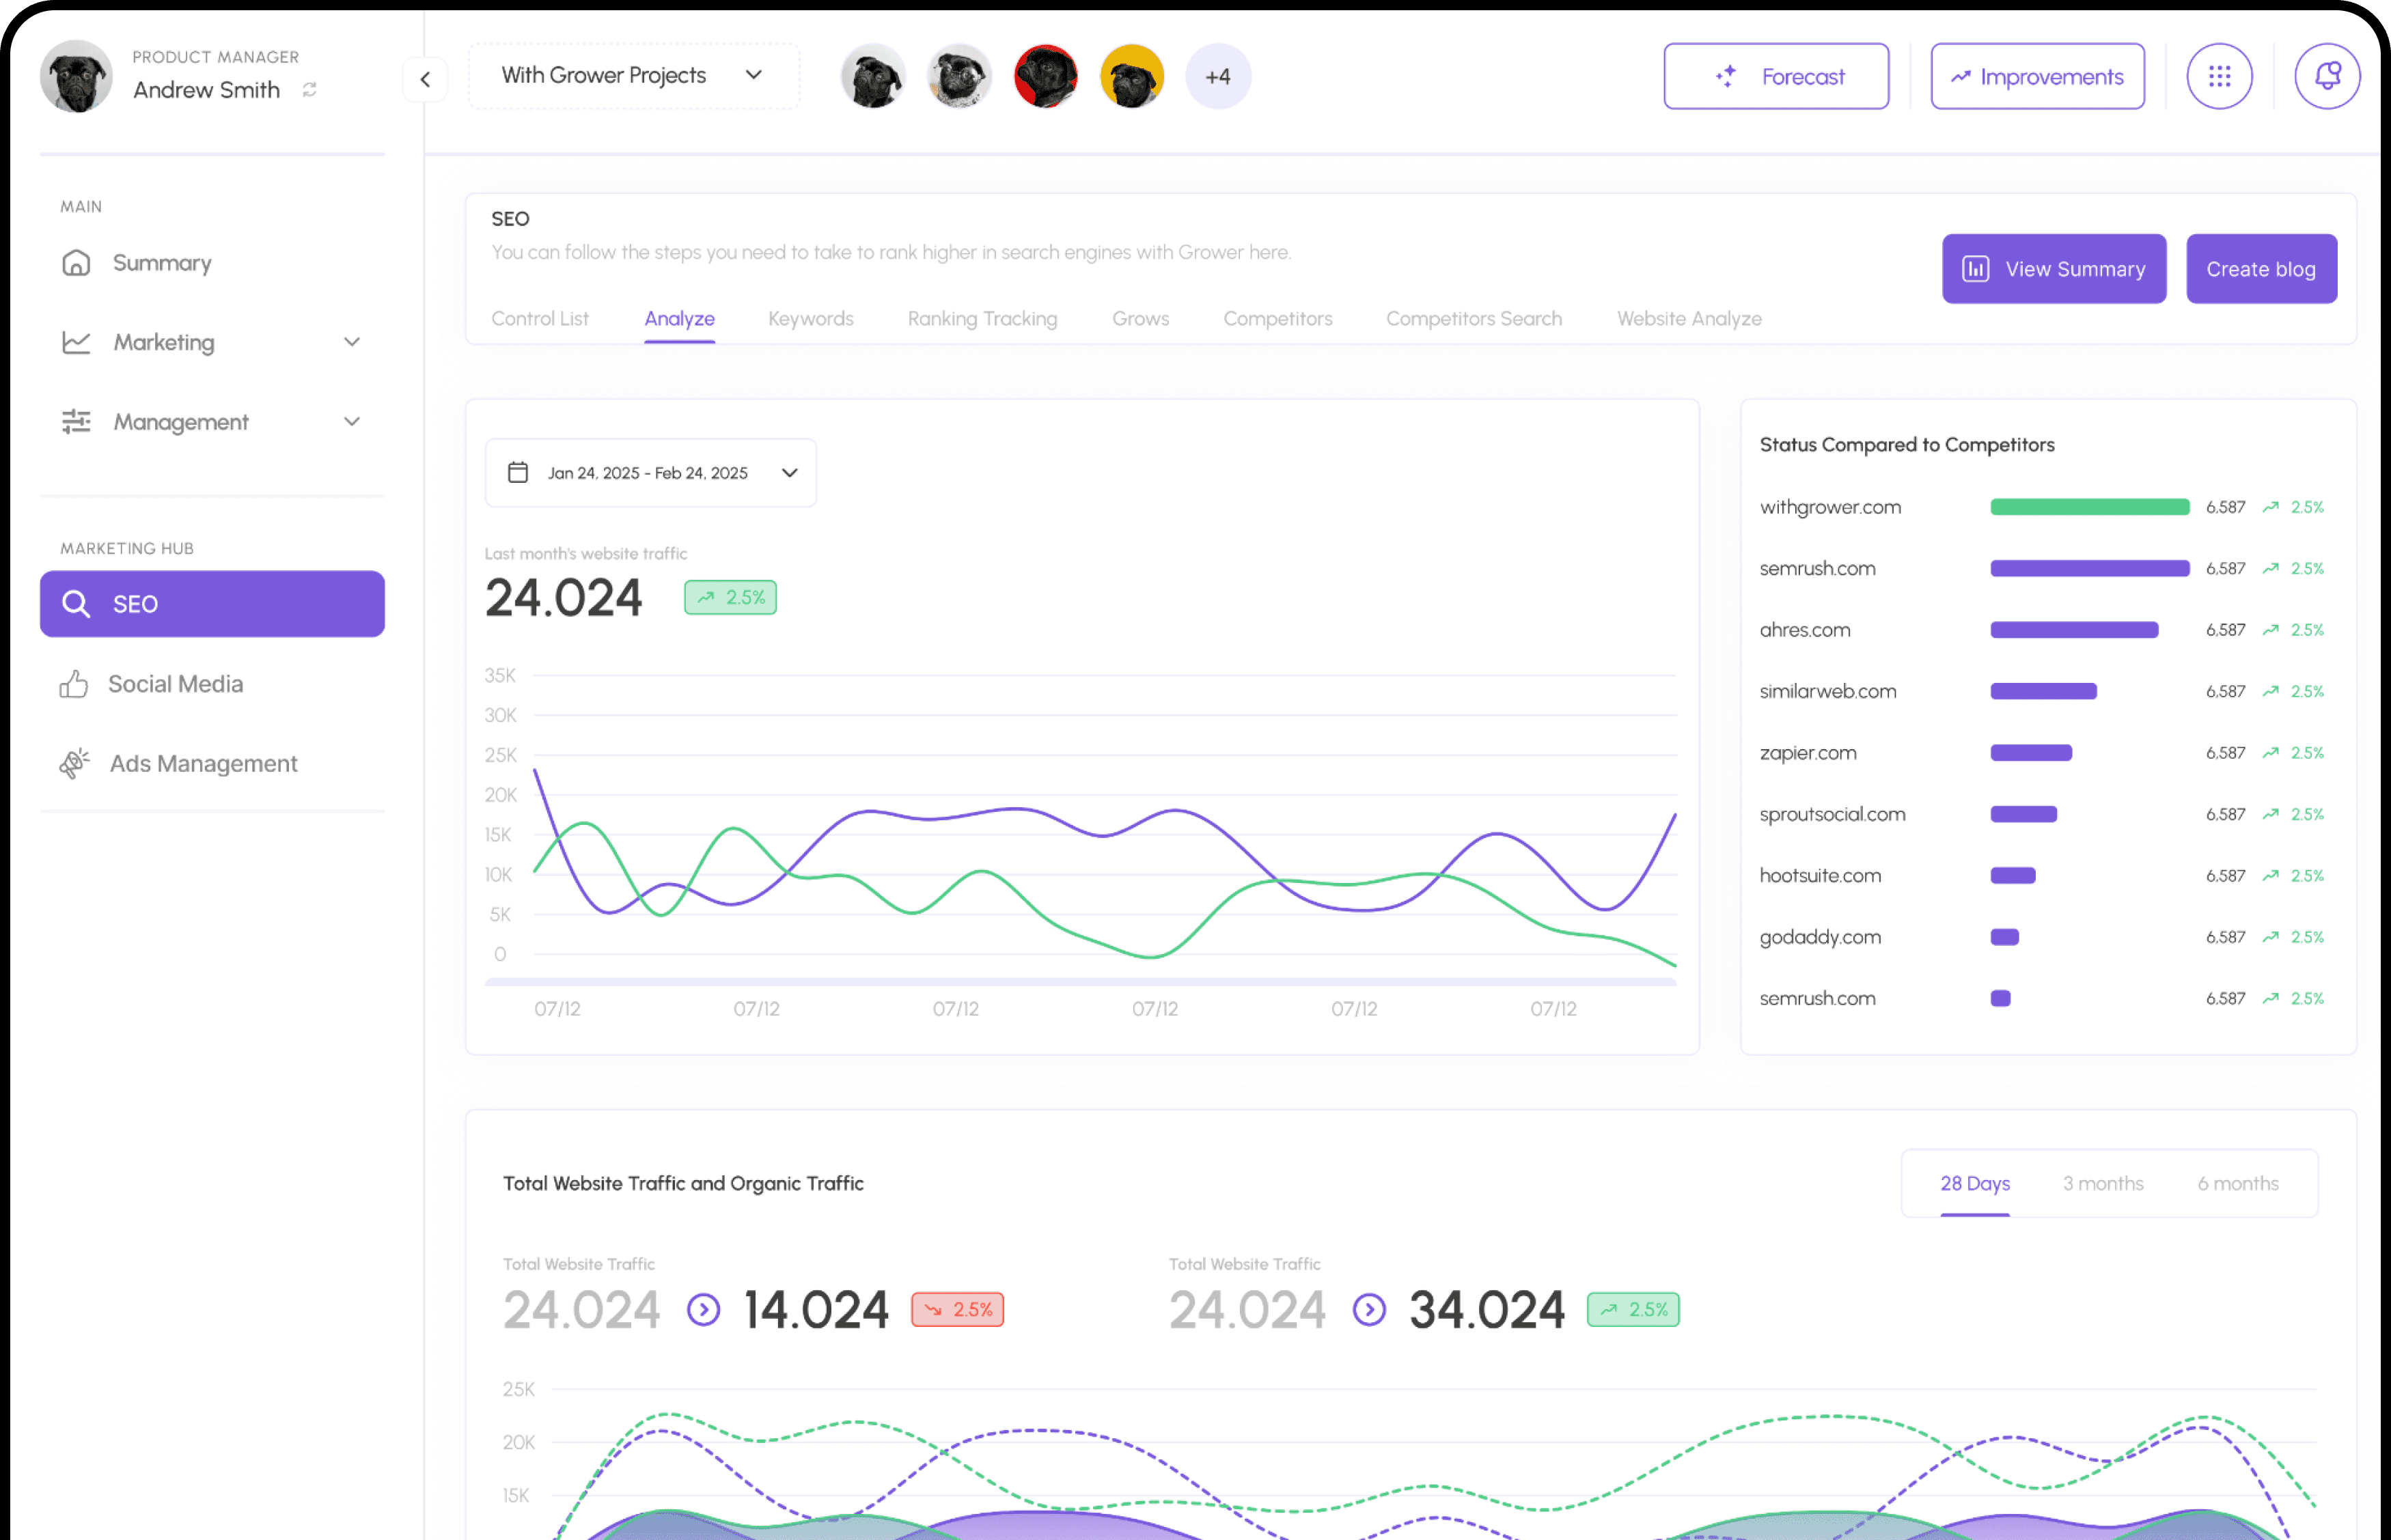Open Ads Management megaphone icon
This screenshot has height=1540, width=2391.
pos(74,764)
